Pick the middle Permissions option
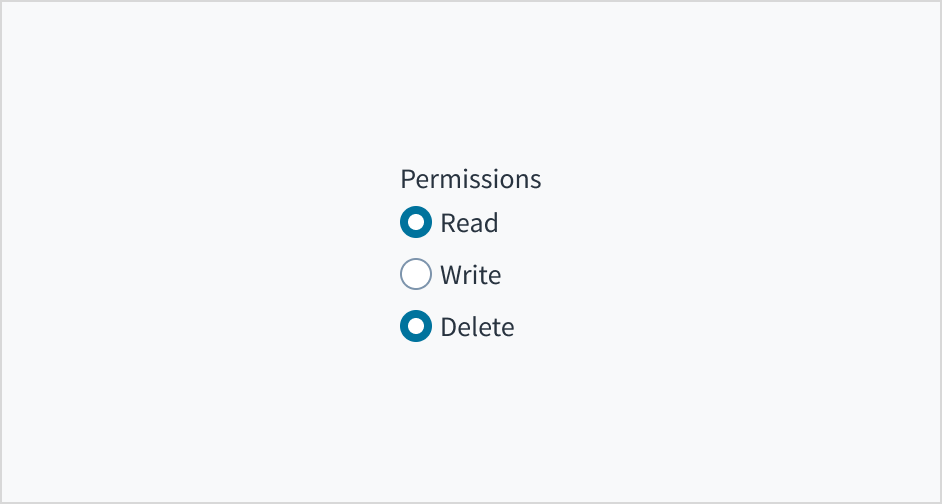 click(416, 275)
